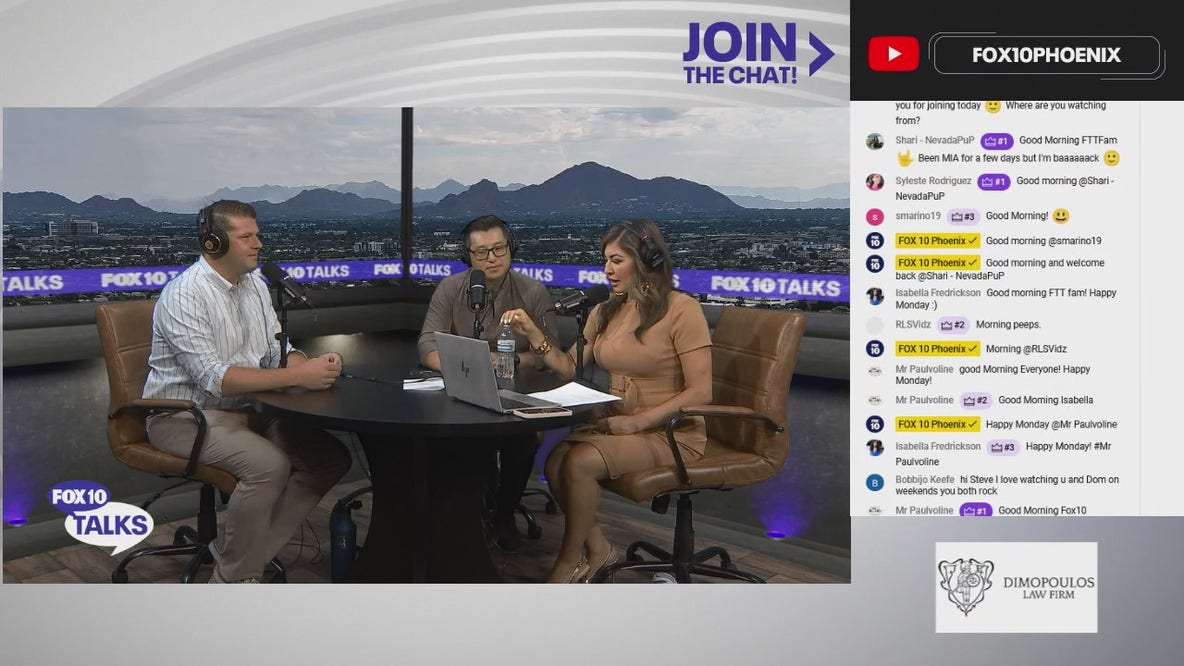The image size is (1184, 666).
Task: Click the username 'Bobbijo Keefe'
Action: coord(925,479)
